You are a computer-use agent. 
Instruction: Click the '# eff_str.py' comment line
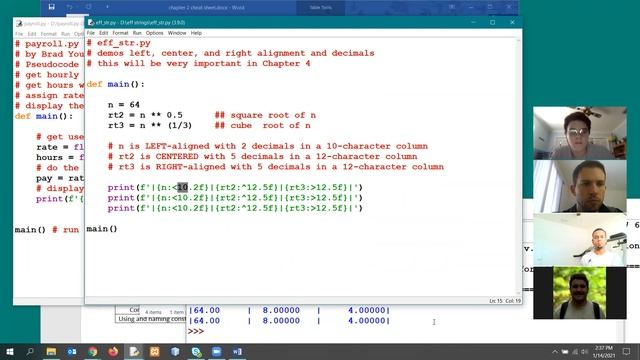click(x=118, y=43)
